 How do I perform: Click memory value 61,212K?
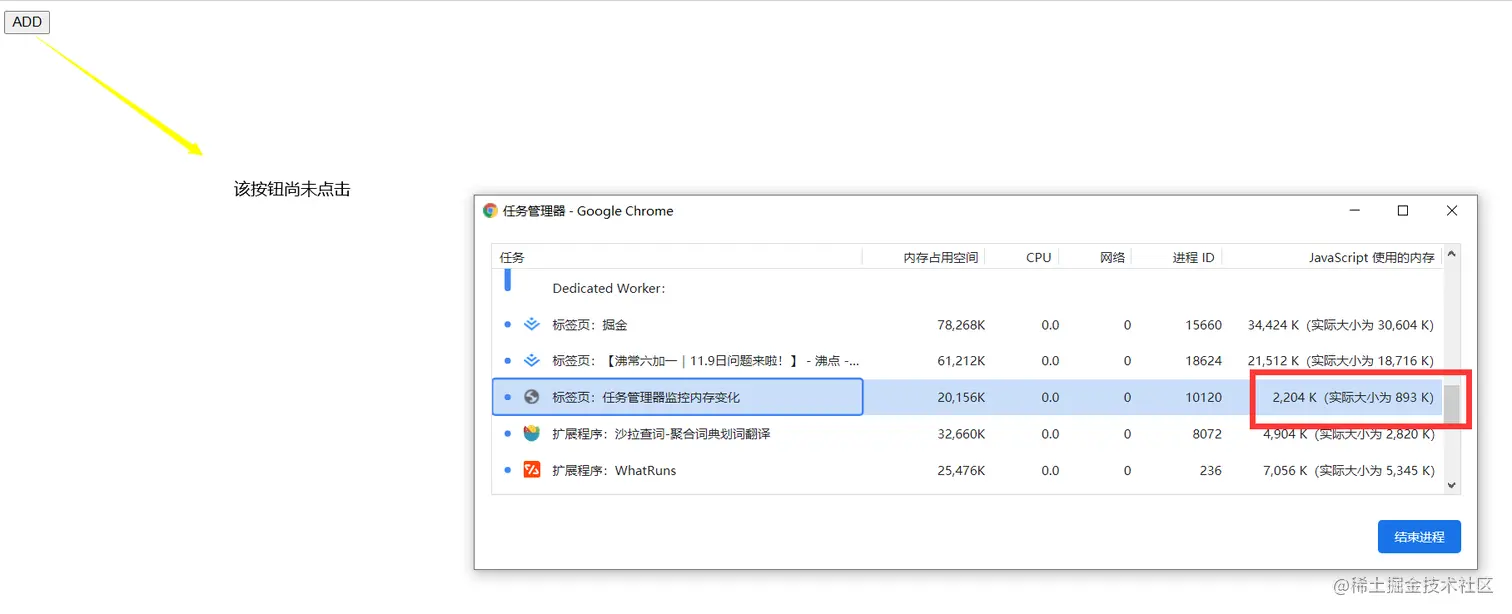[x=961, y=361]
